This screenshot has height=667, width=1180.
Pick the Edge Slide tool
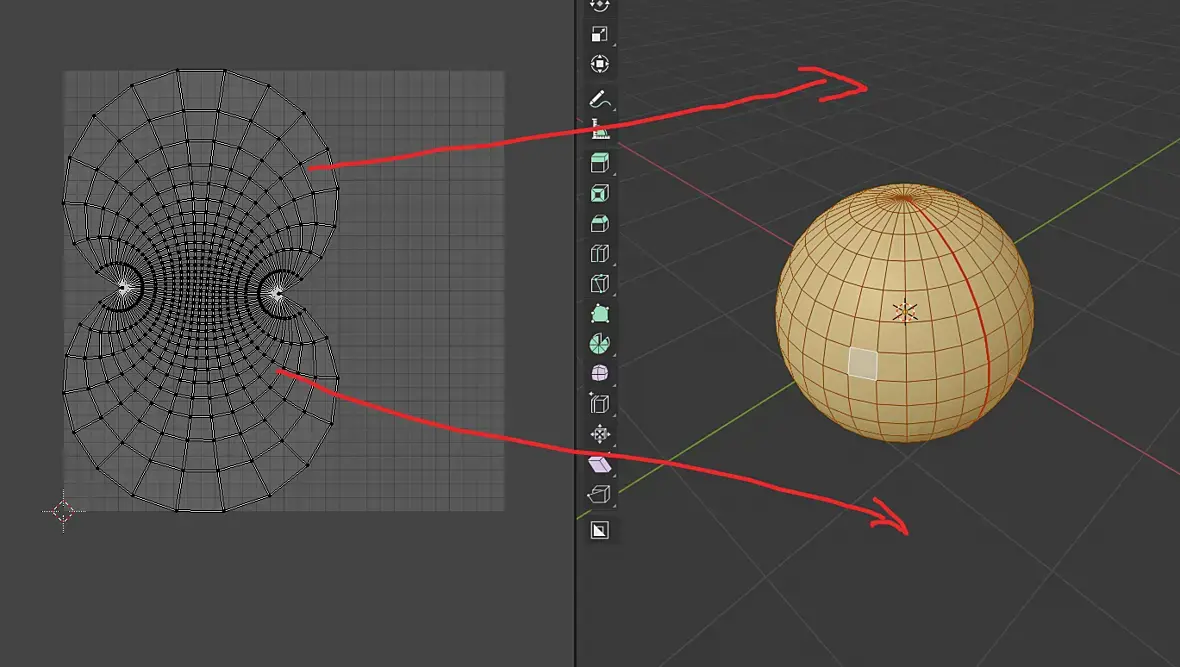599,404
